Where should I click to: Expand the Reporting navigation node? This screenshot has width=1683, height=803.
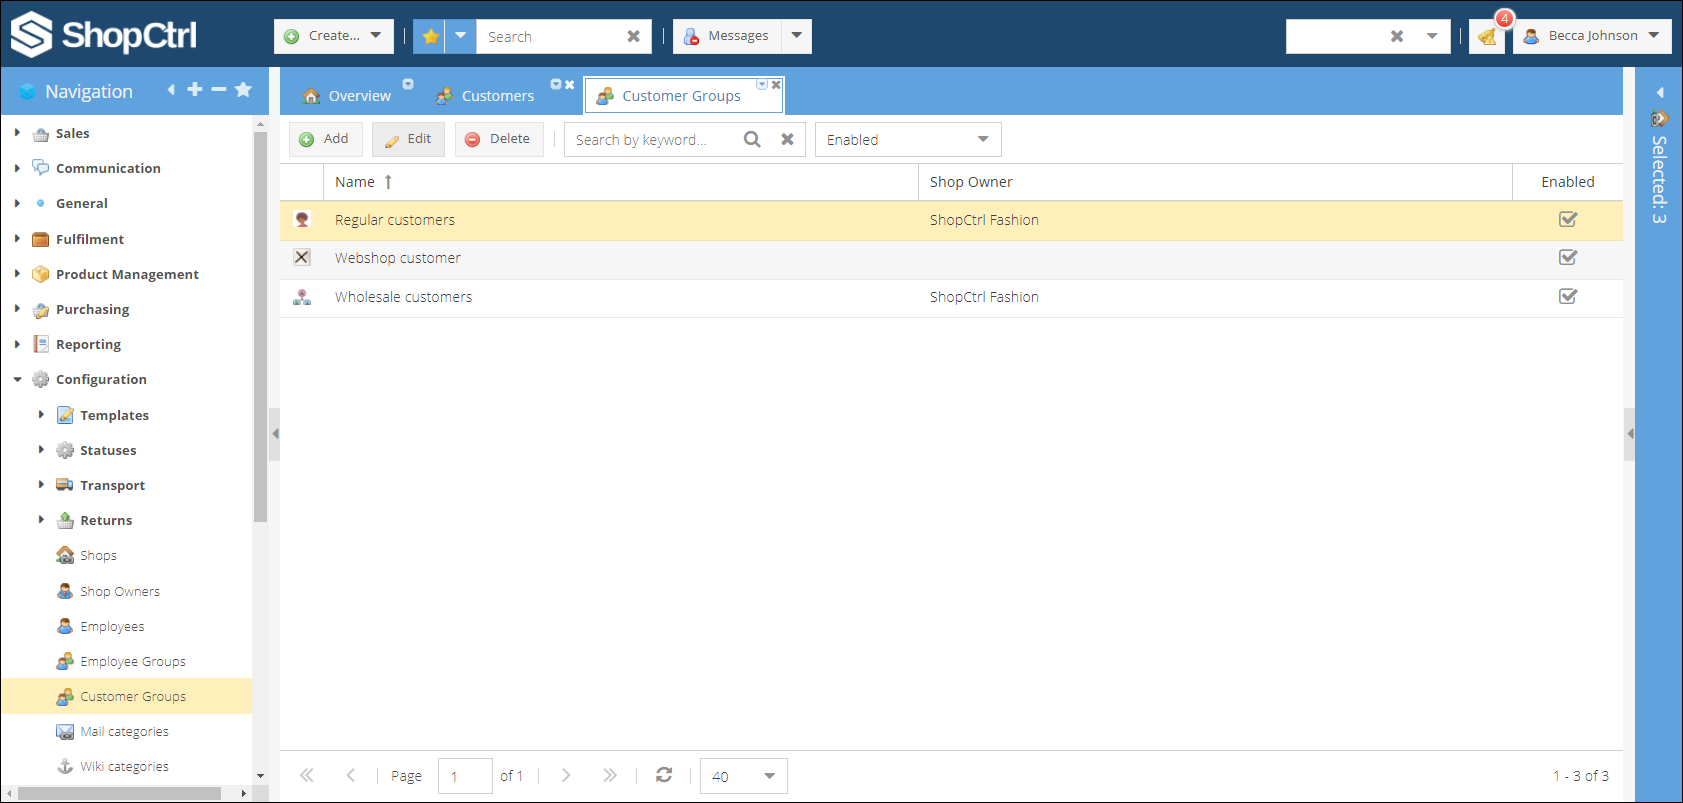click(17, 344)
